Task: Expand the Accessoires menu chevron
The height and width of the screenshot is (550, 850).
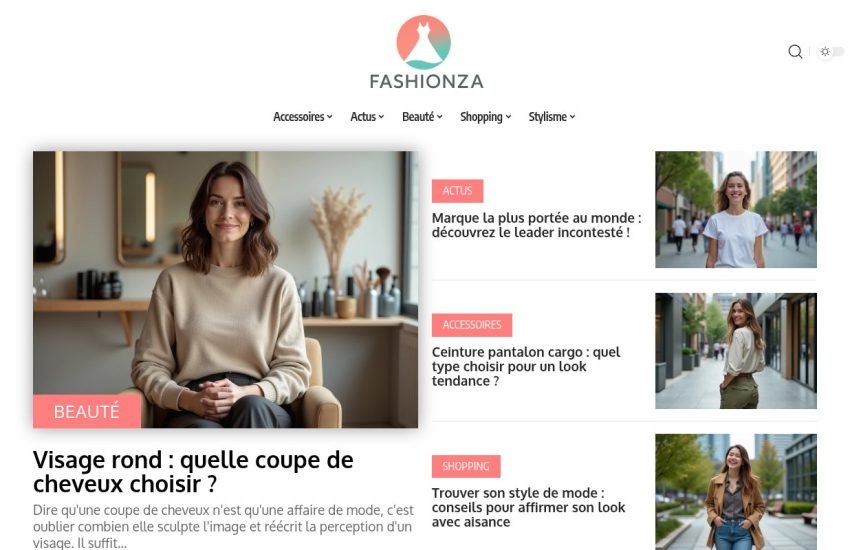Action: tap(330, 117)
